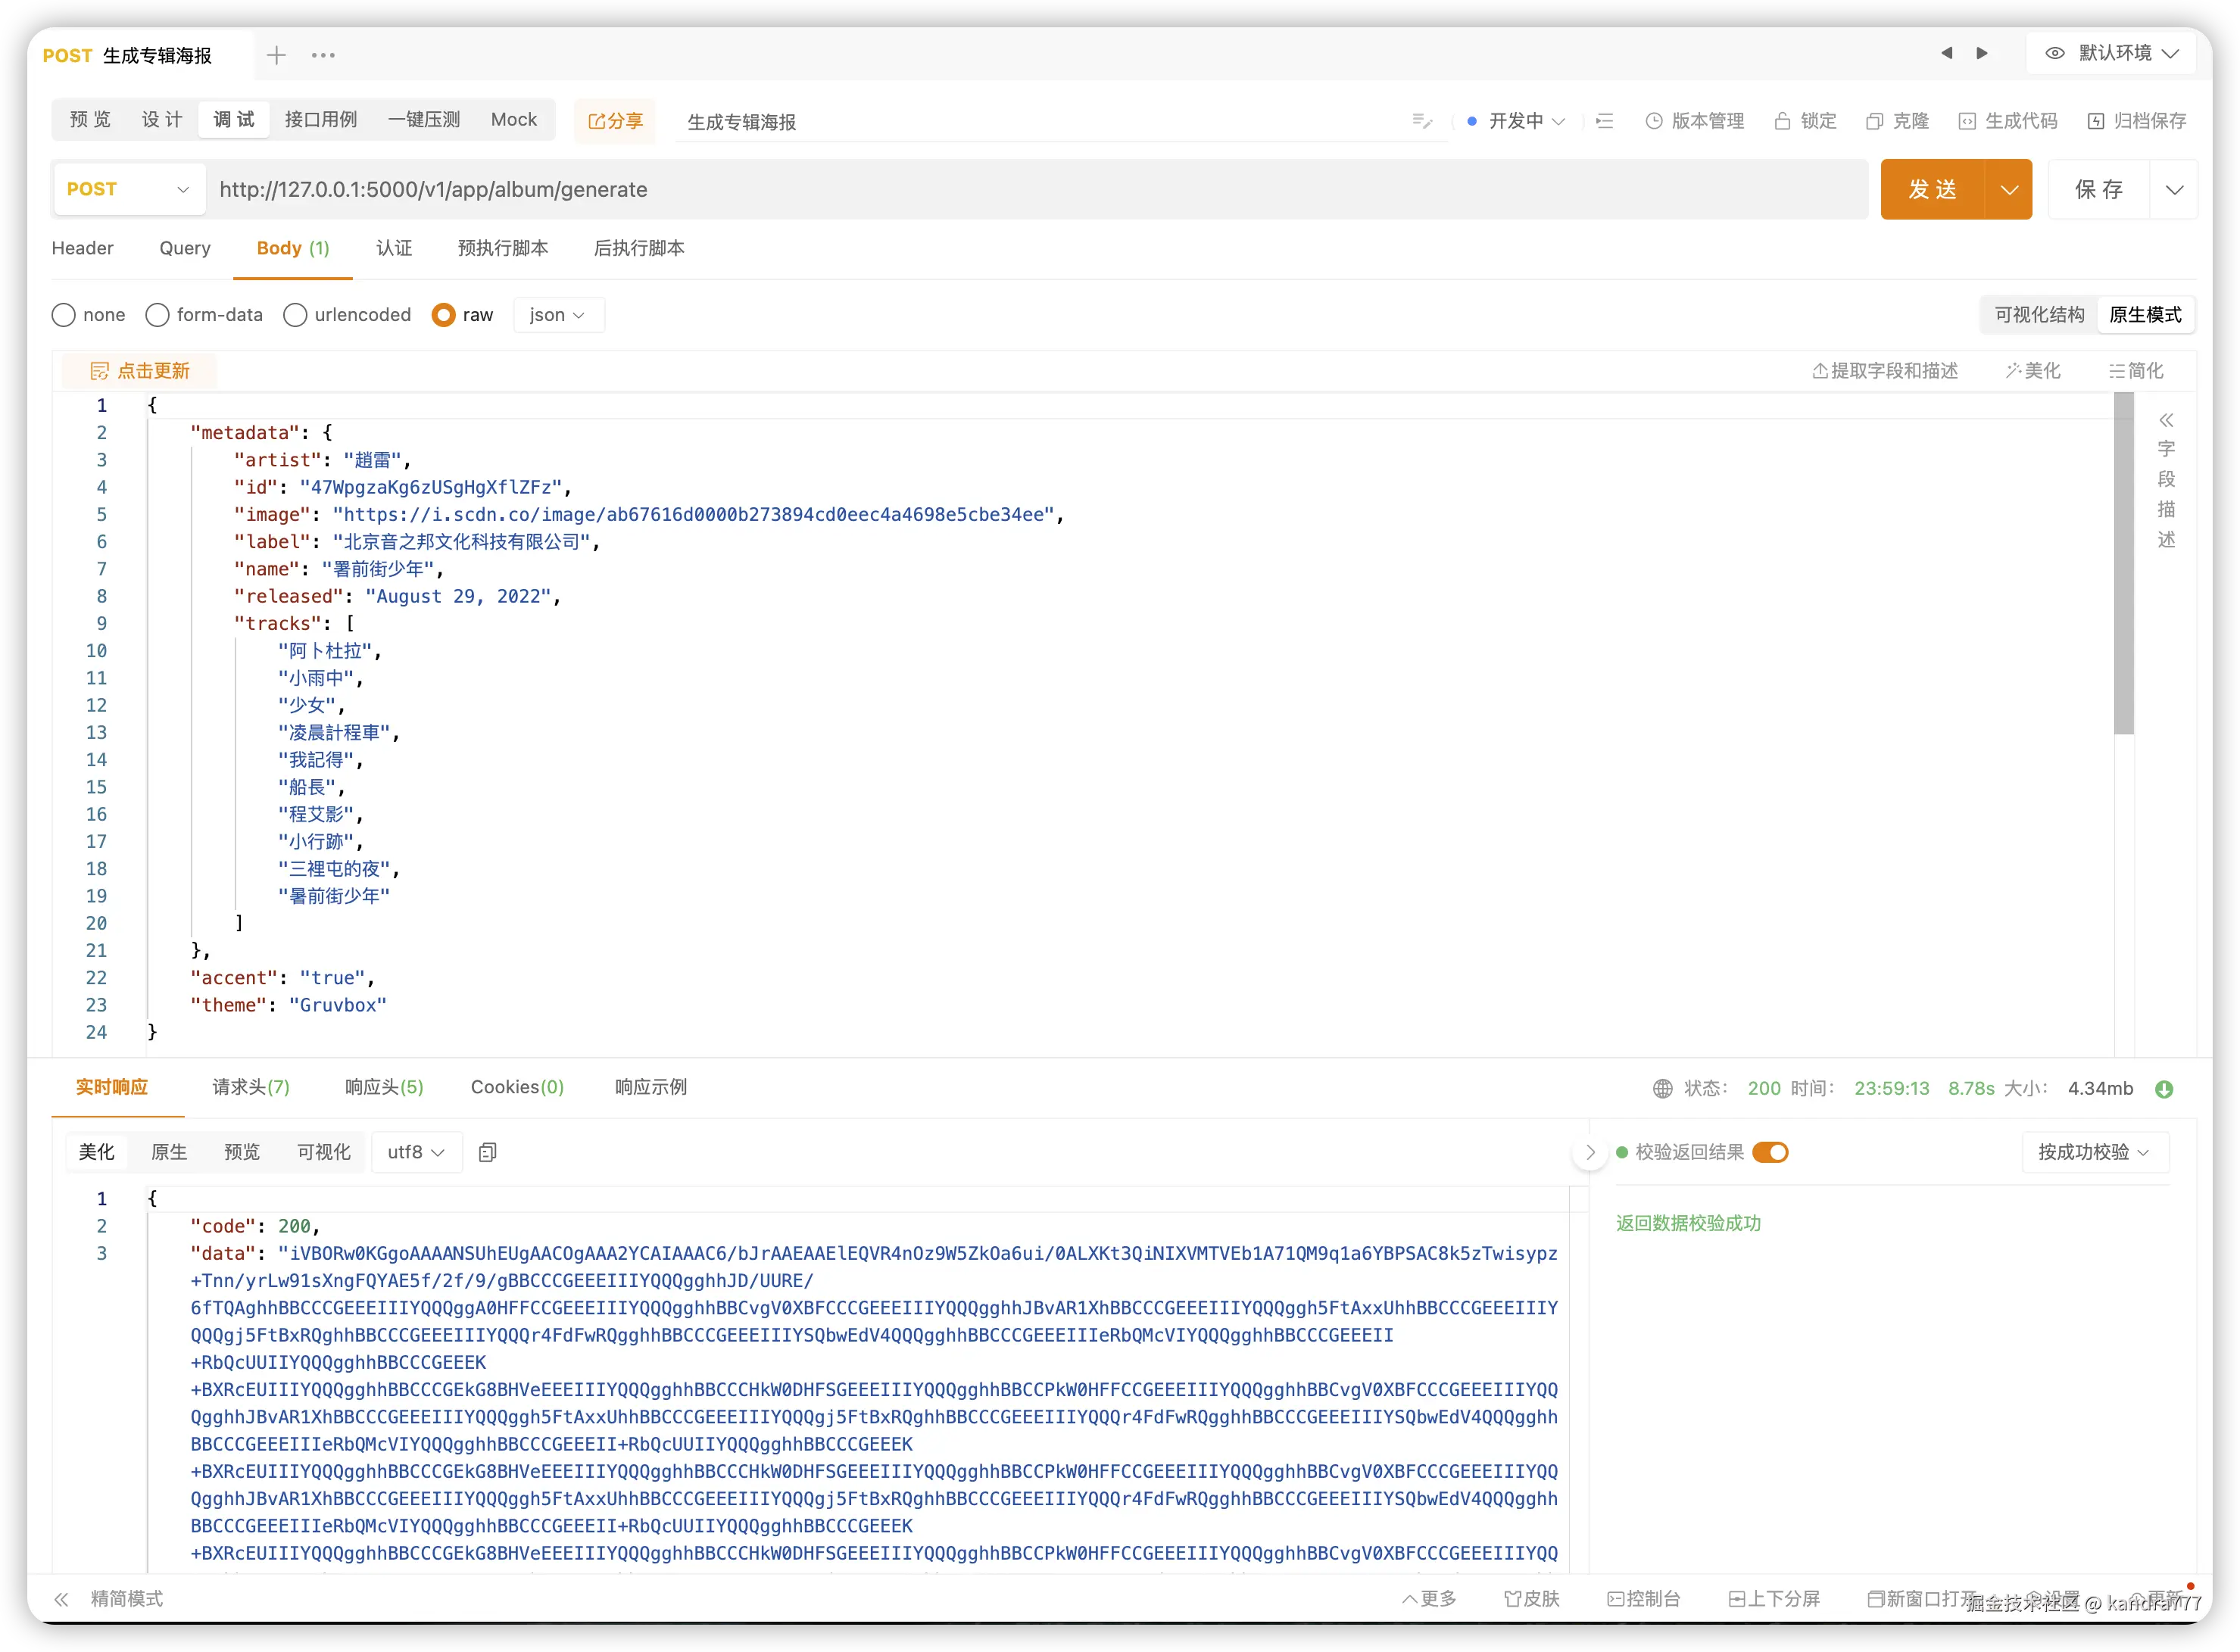Collapse the 字段描述 side panel arrows
Image resolution: width=2240 pixels, height=1652 pixels.
coord(2166,420)
